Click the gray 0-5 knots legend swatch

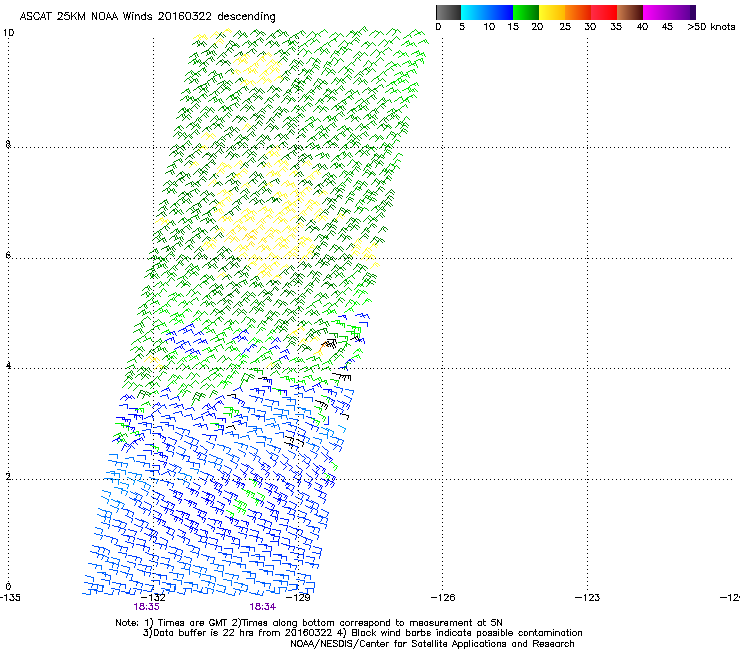tap(448, 12)
